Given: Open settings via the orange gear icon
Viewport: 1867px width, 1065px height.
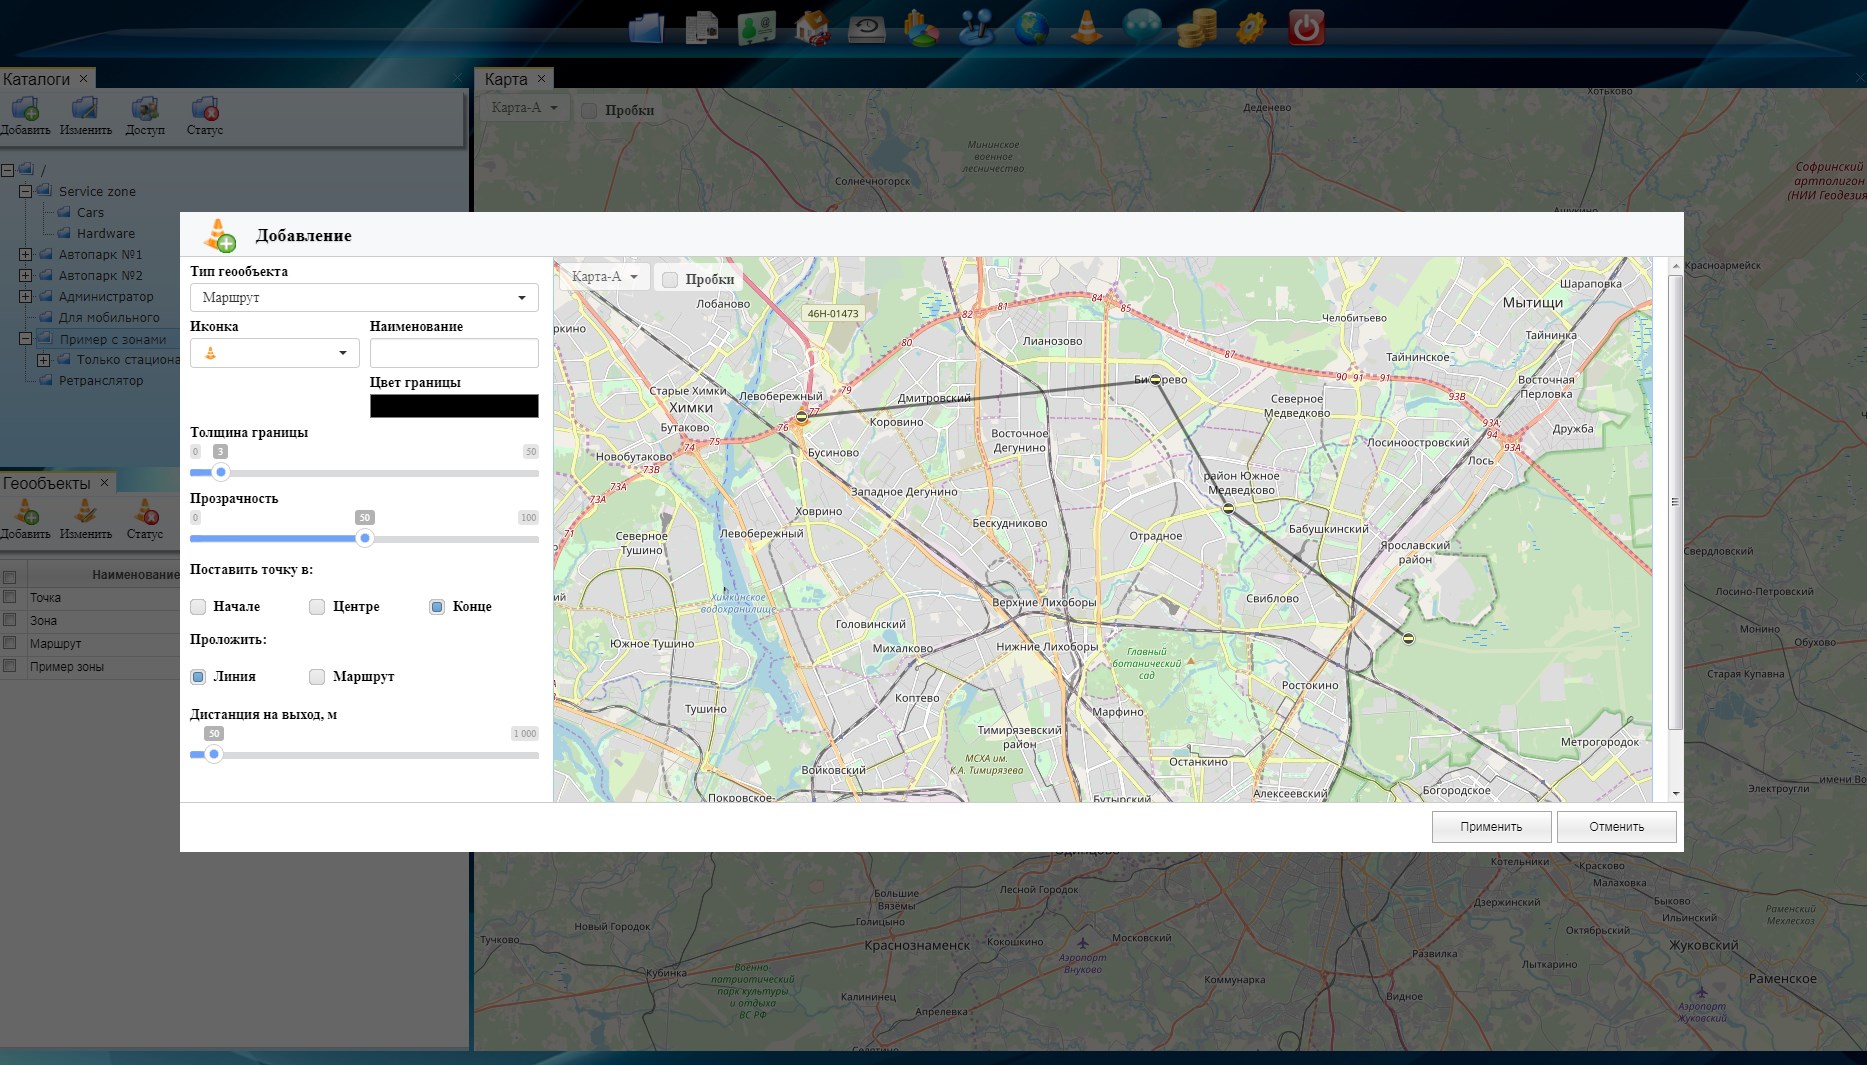Looking at the screenshot, I should [1250, 27].
